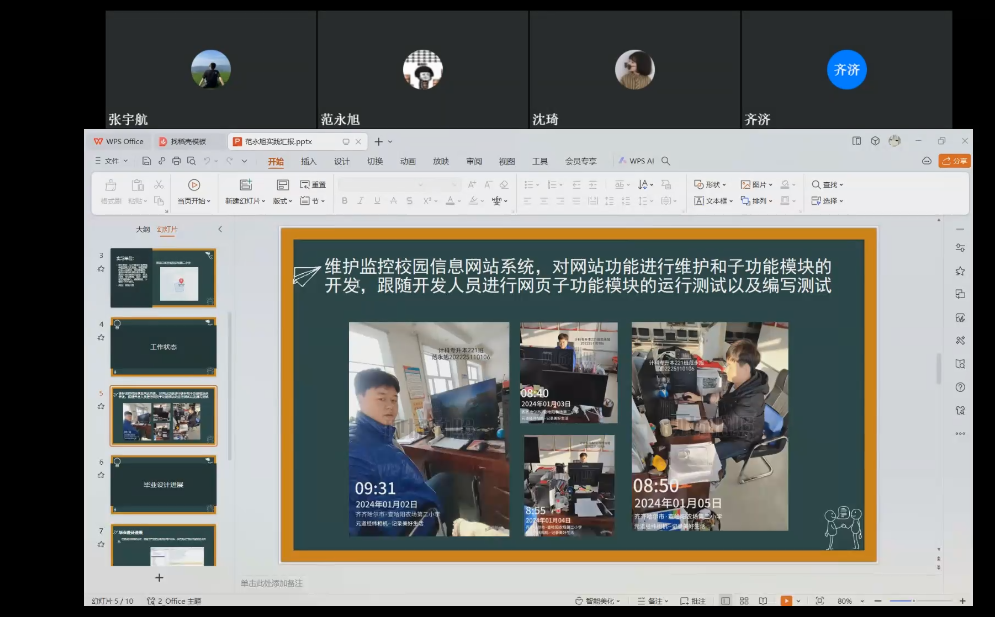Switch to the 插入 ribbon tab

(x=309, y=161)
